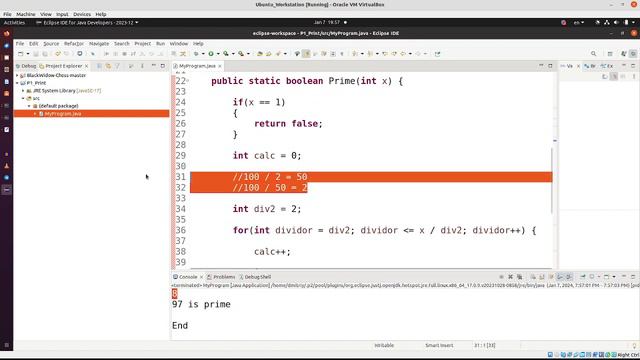
Task: Click the editor vertical scrollbar
Action: pyautogui.click(x=552, y=180)
